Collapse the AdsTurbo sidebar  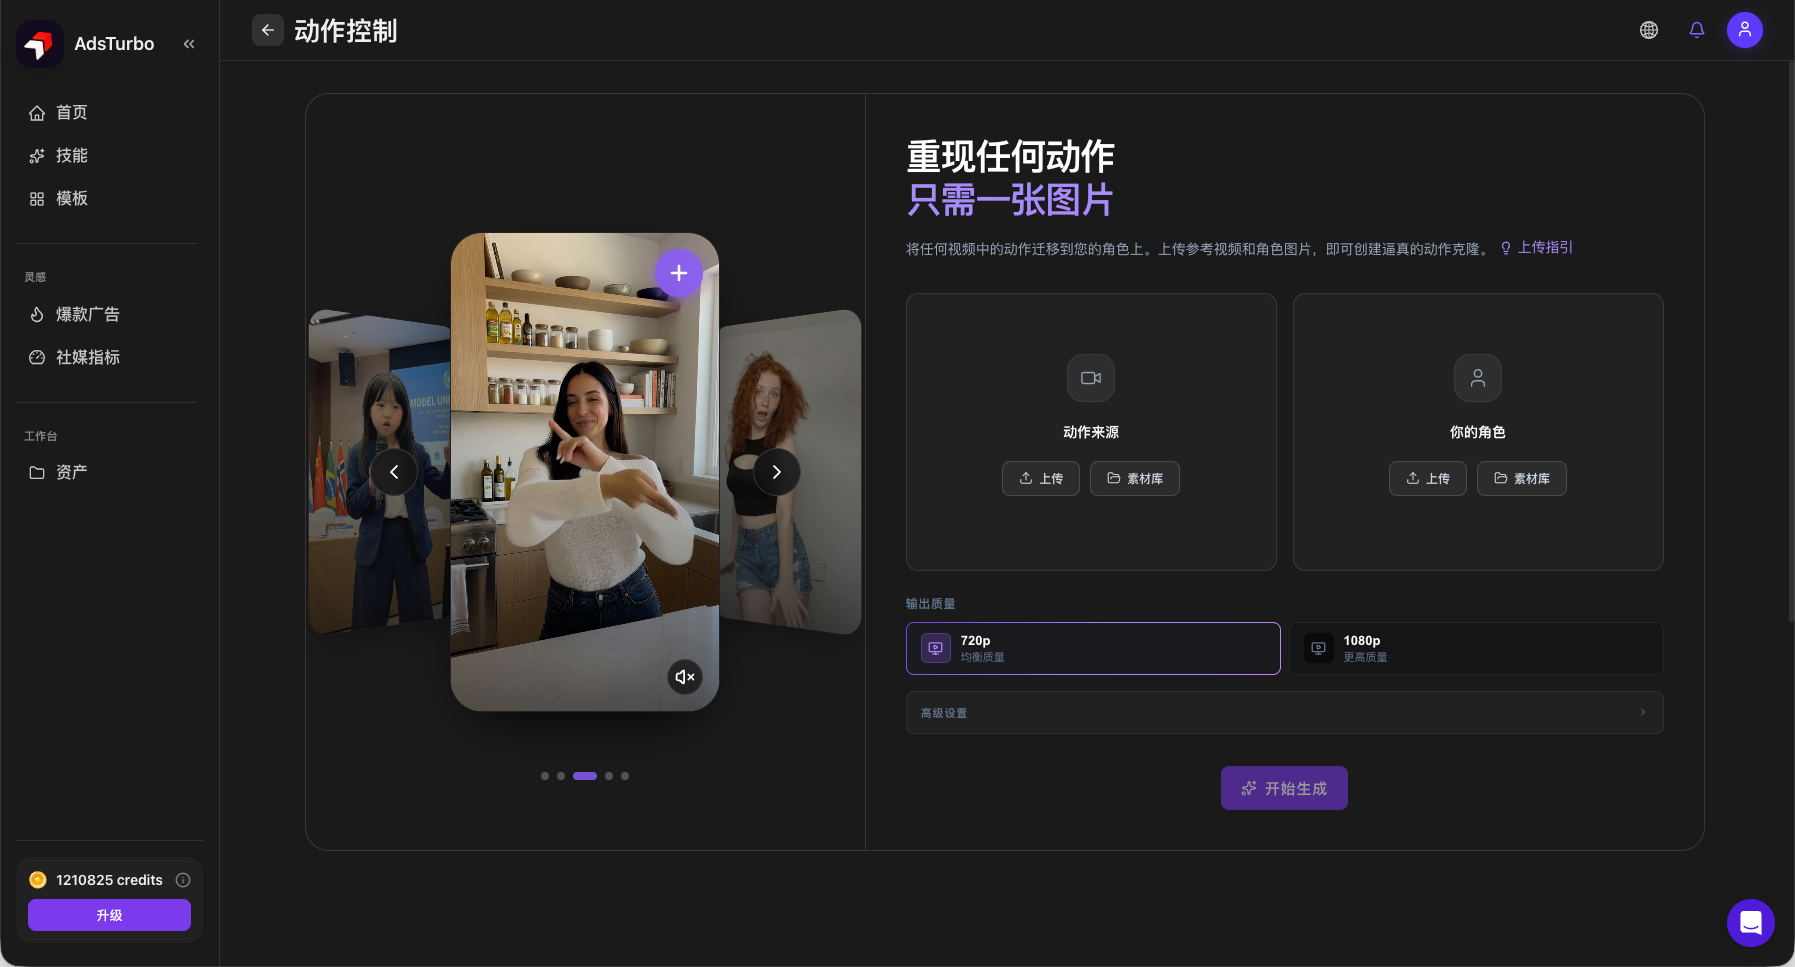click(189, 44)
